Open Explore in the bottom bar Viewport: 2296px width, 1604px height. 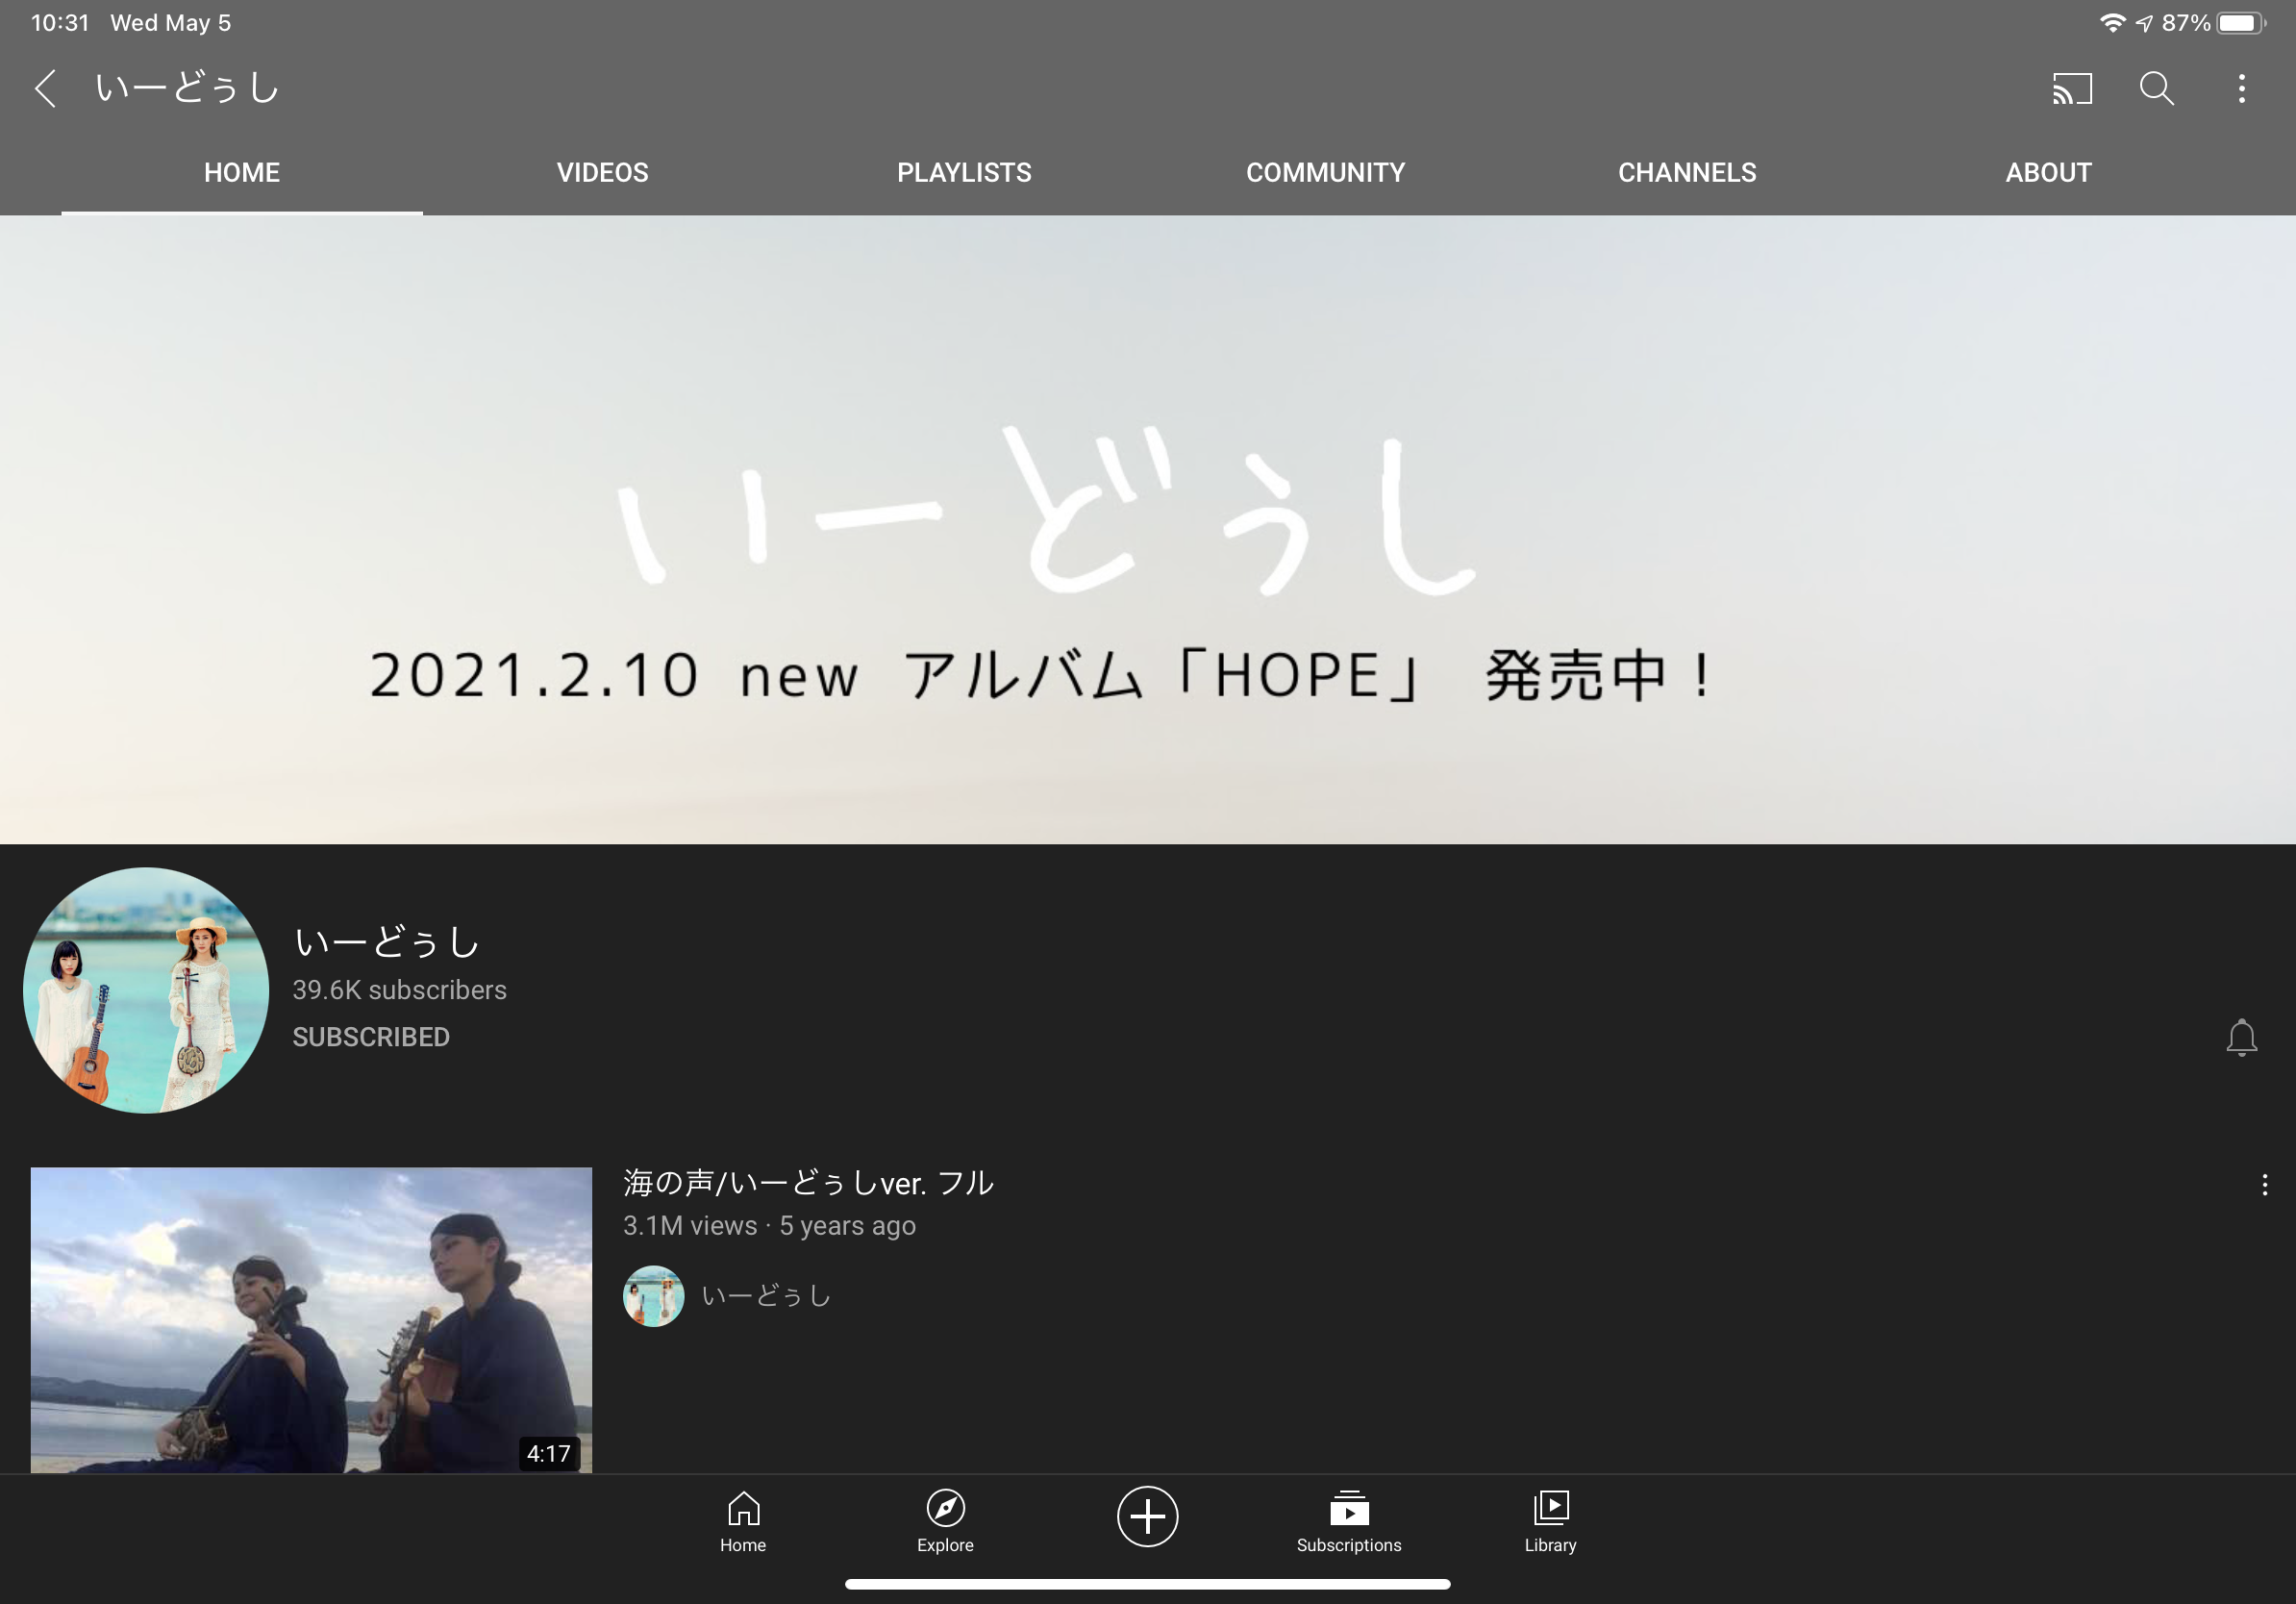[945, 1521]
